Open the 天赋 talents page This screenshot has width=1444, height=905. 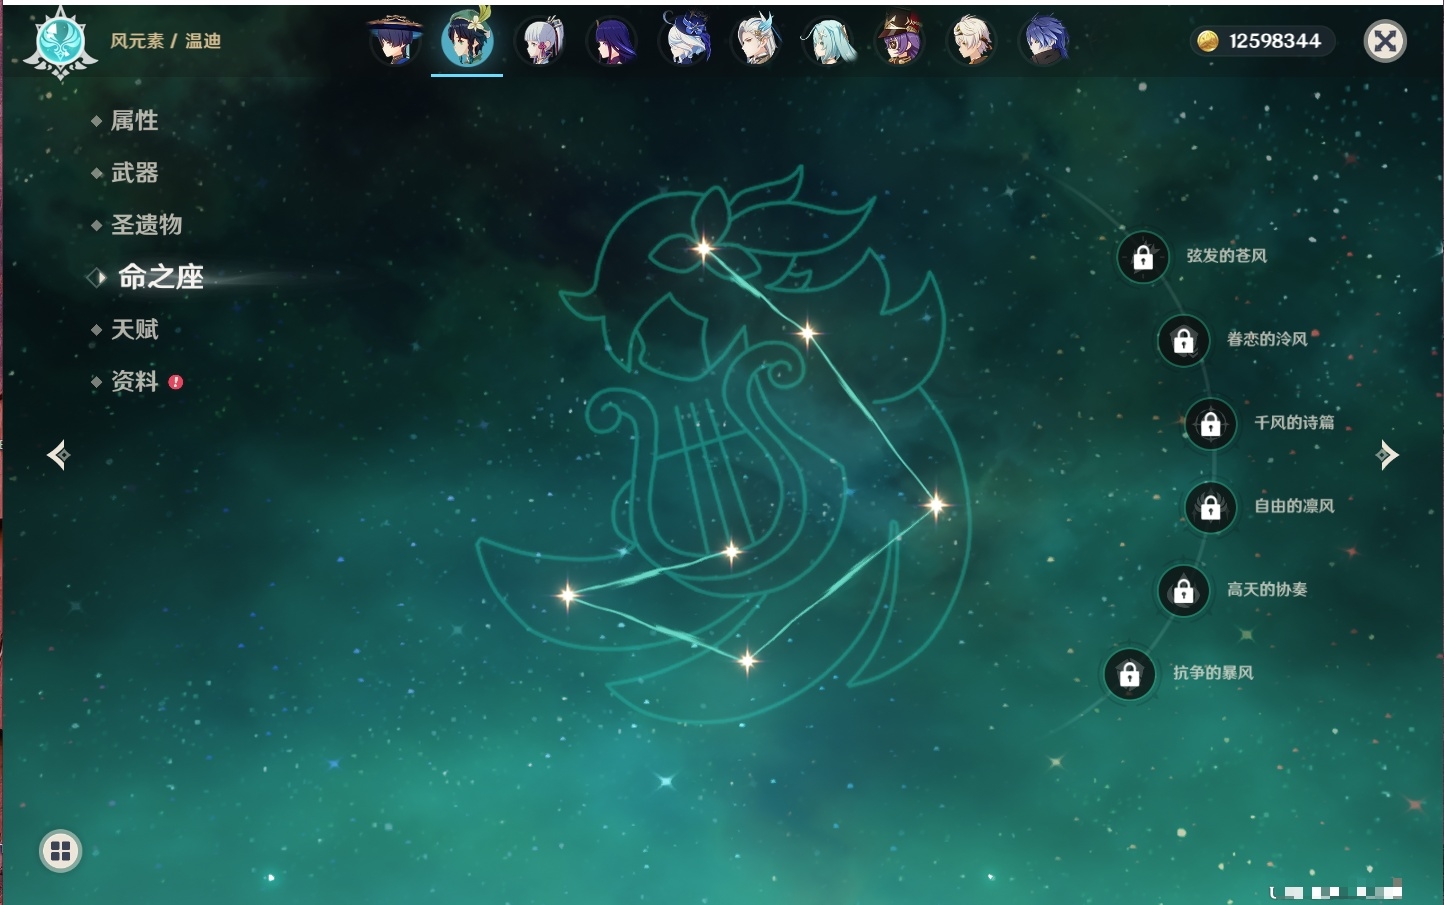pos(134,329)
